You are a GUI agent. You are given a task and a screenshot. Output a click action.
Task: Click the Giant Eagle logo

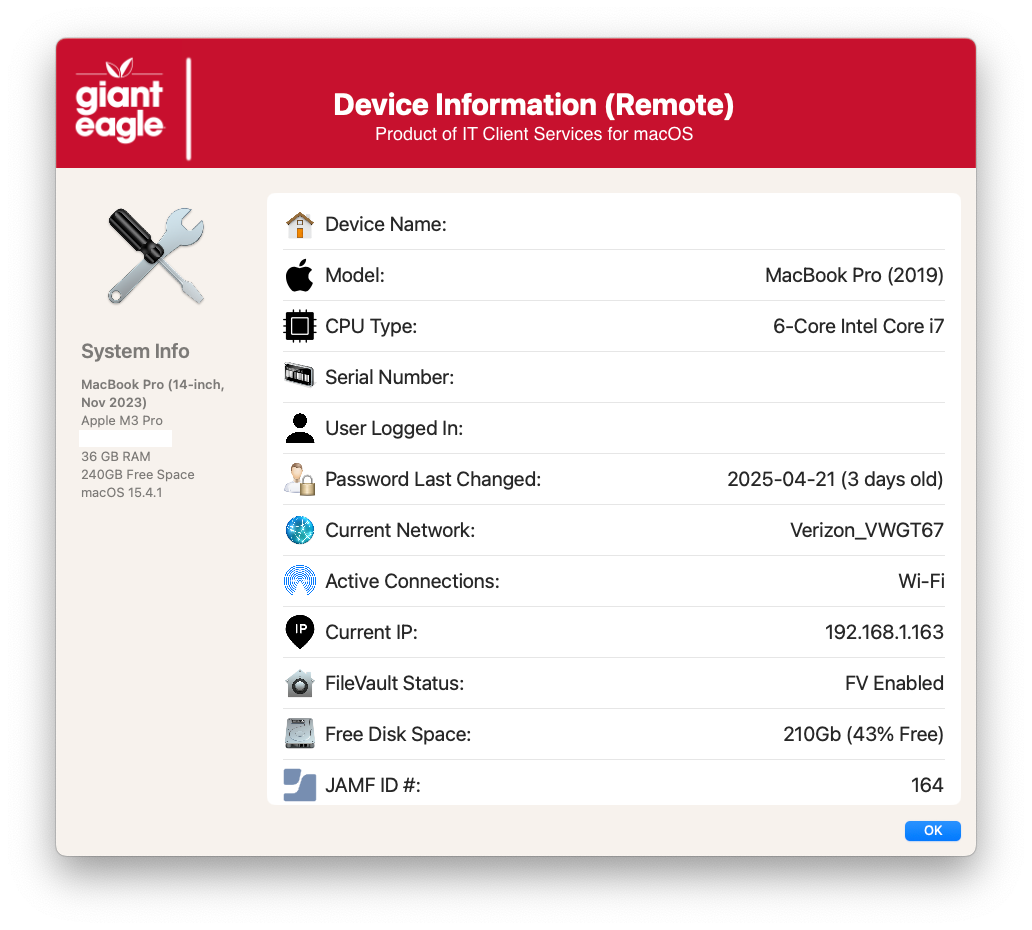point(119,100)
